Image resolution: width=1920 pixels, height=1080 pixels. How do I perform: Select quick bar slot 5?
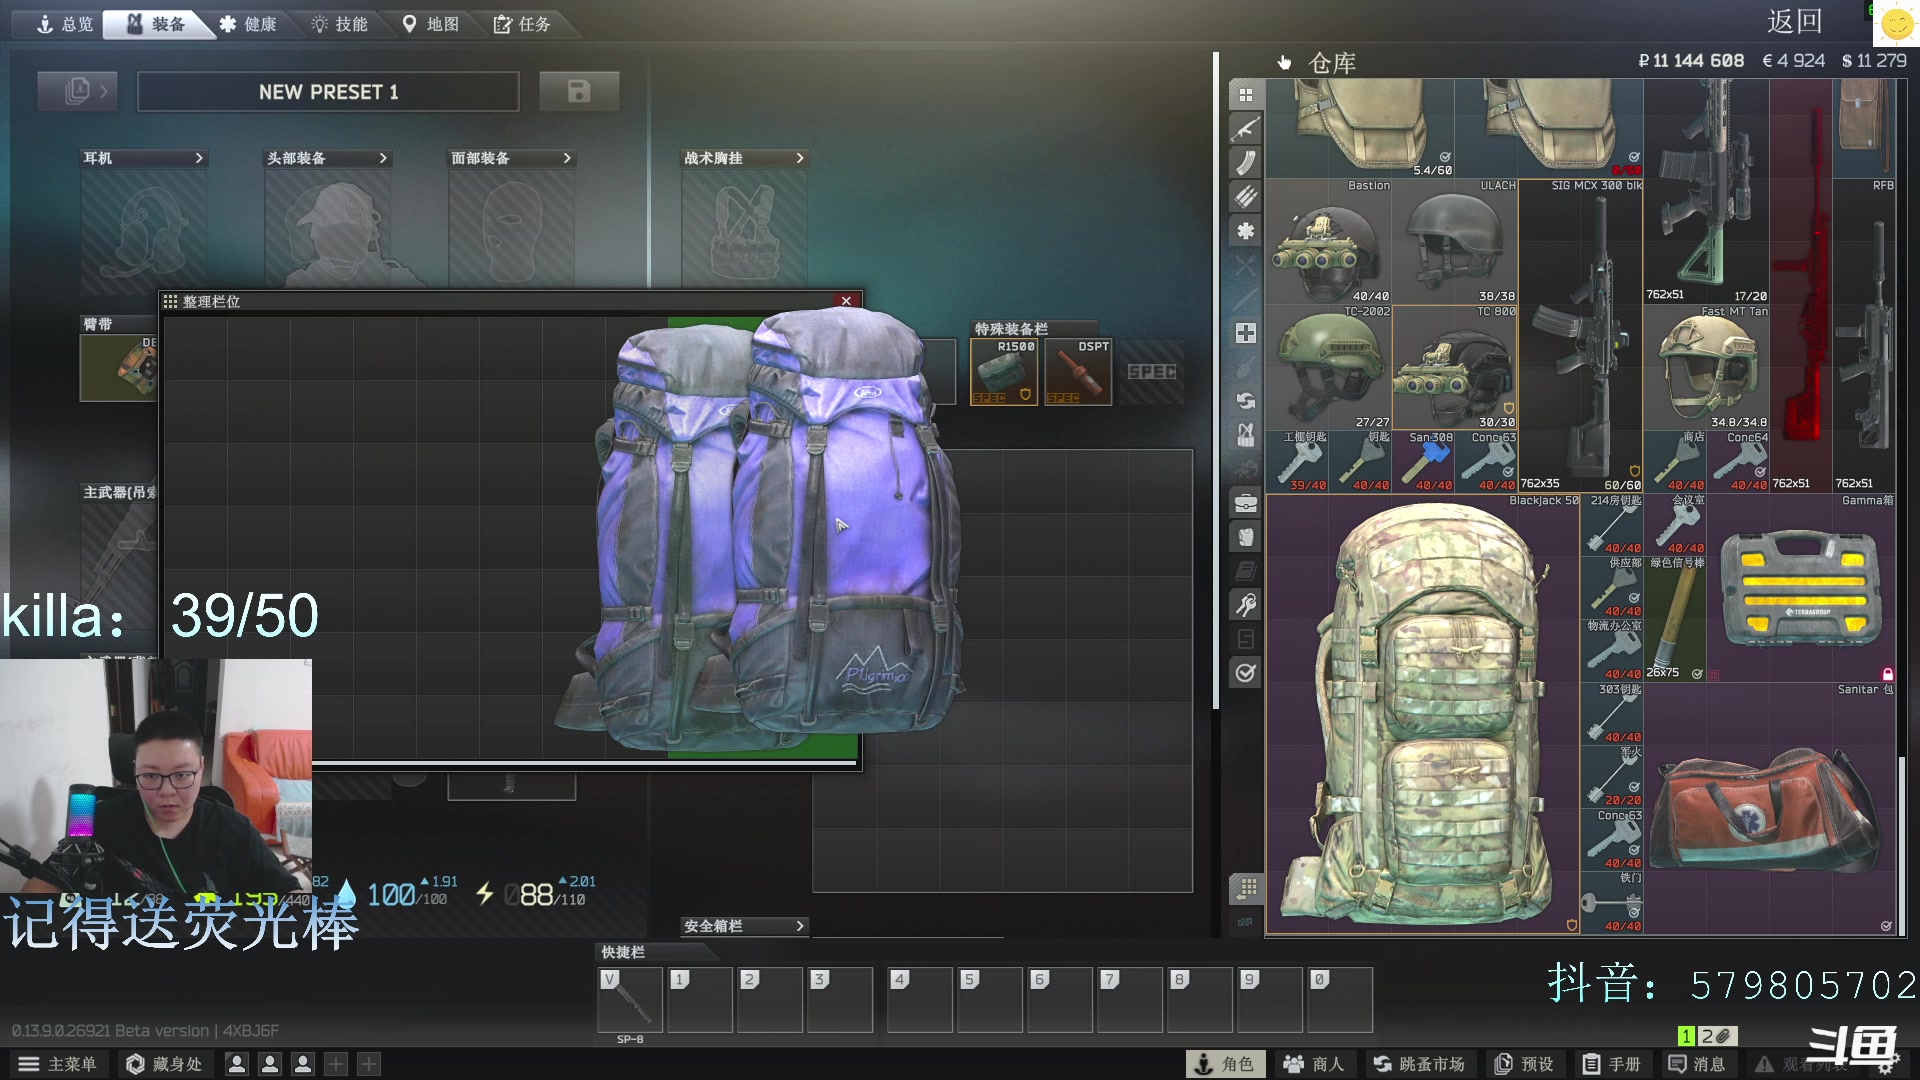click(x=990, y=999)
